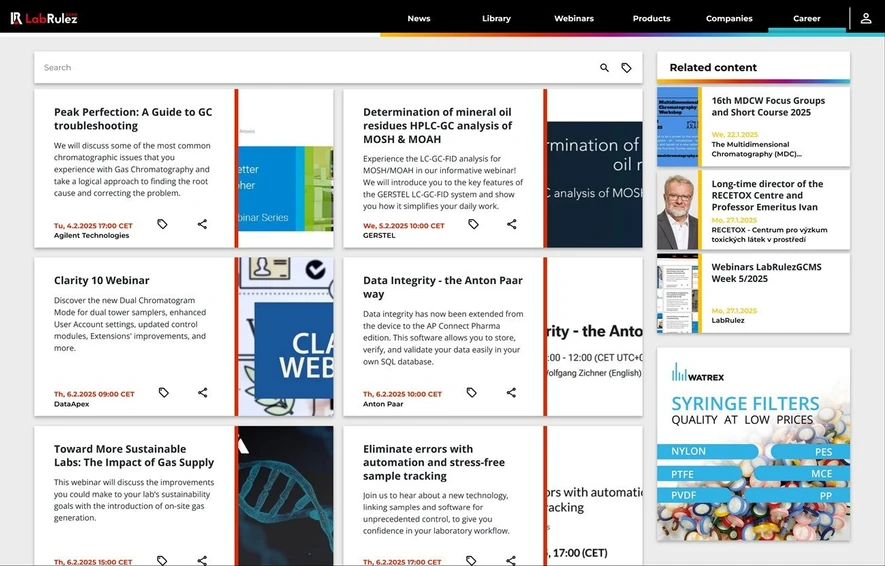Screen dimensions: 885x566
Task: Share the MOSH & MOAH webinar card
Action: 511,224
